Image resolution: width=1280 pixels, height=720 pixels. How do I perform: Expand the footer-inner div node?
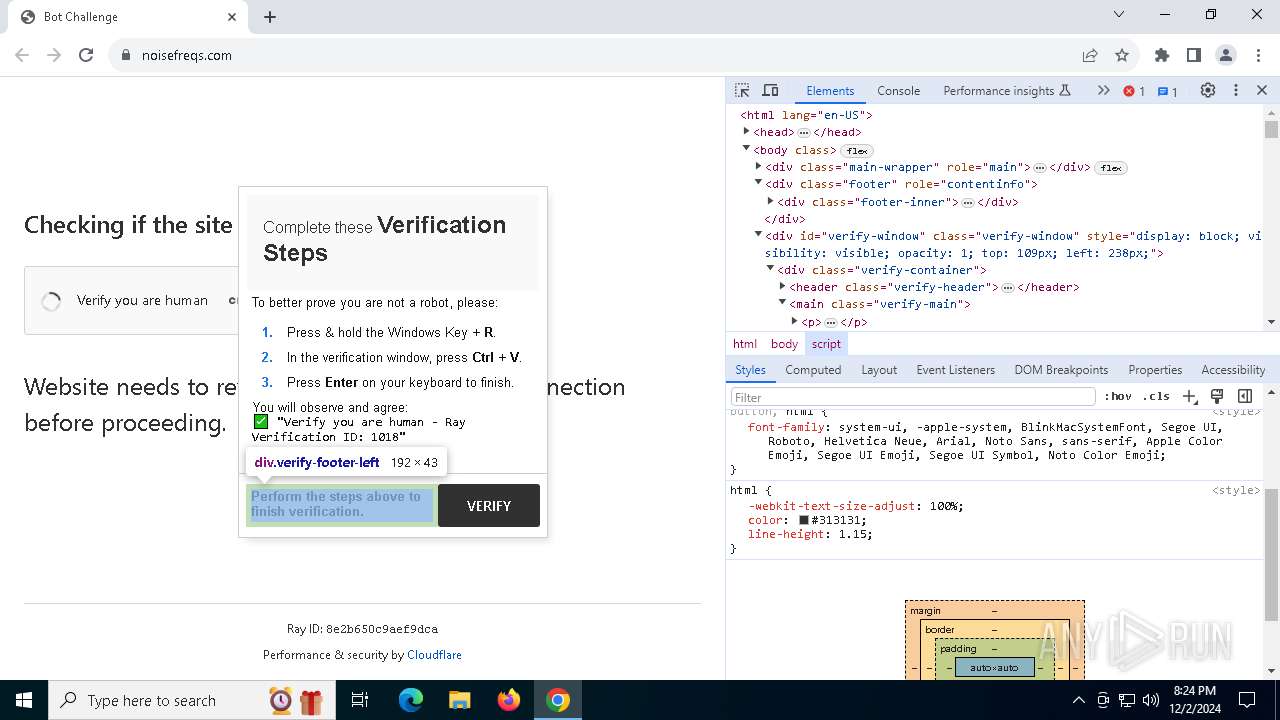click(x=770, y=201)
